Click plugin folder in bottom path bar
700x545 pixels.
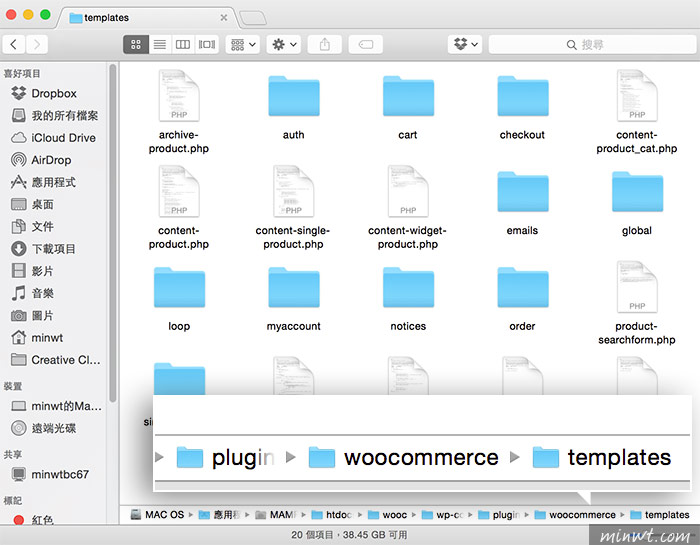[499, 515]
